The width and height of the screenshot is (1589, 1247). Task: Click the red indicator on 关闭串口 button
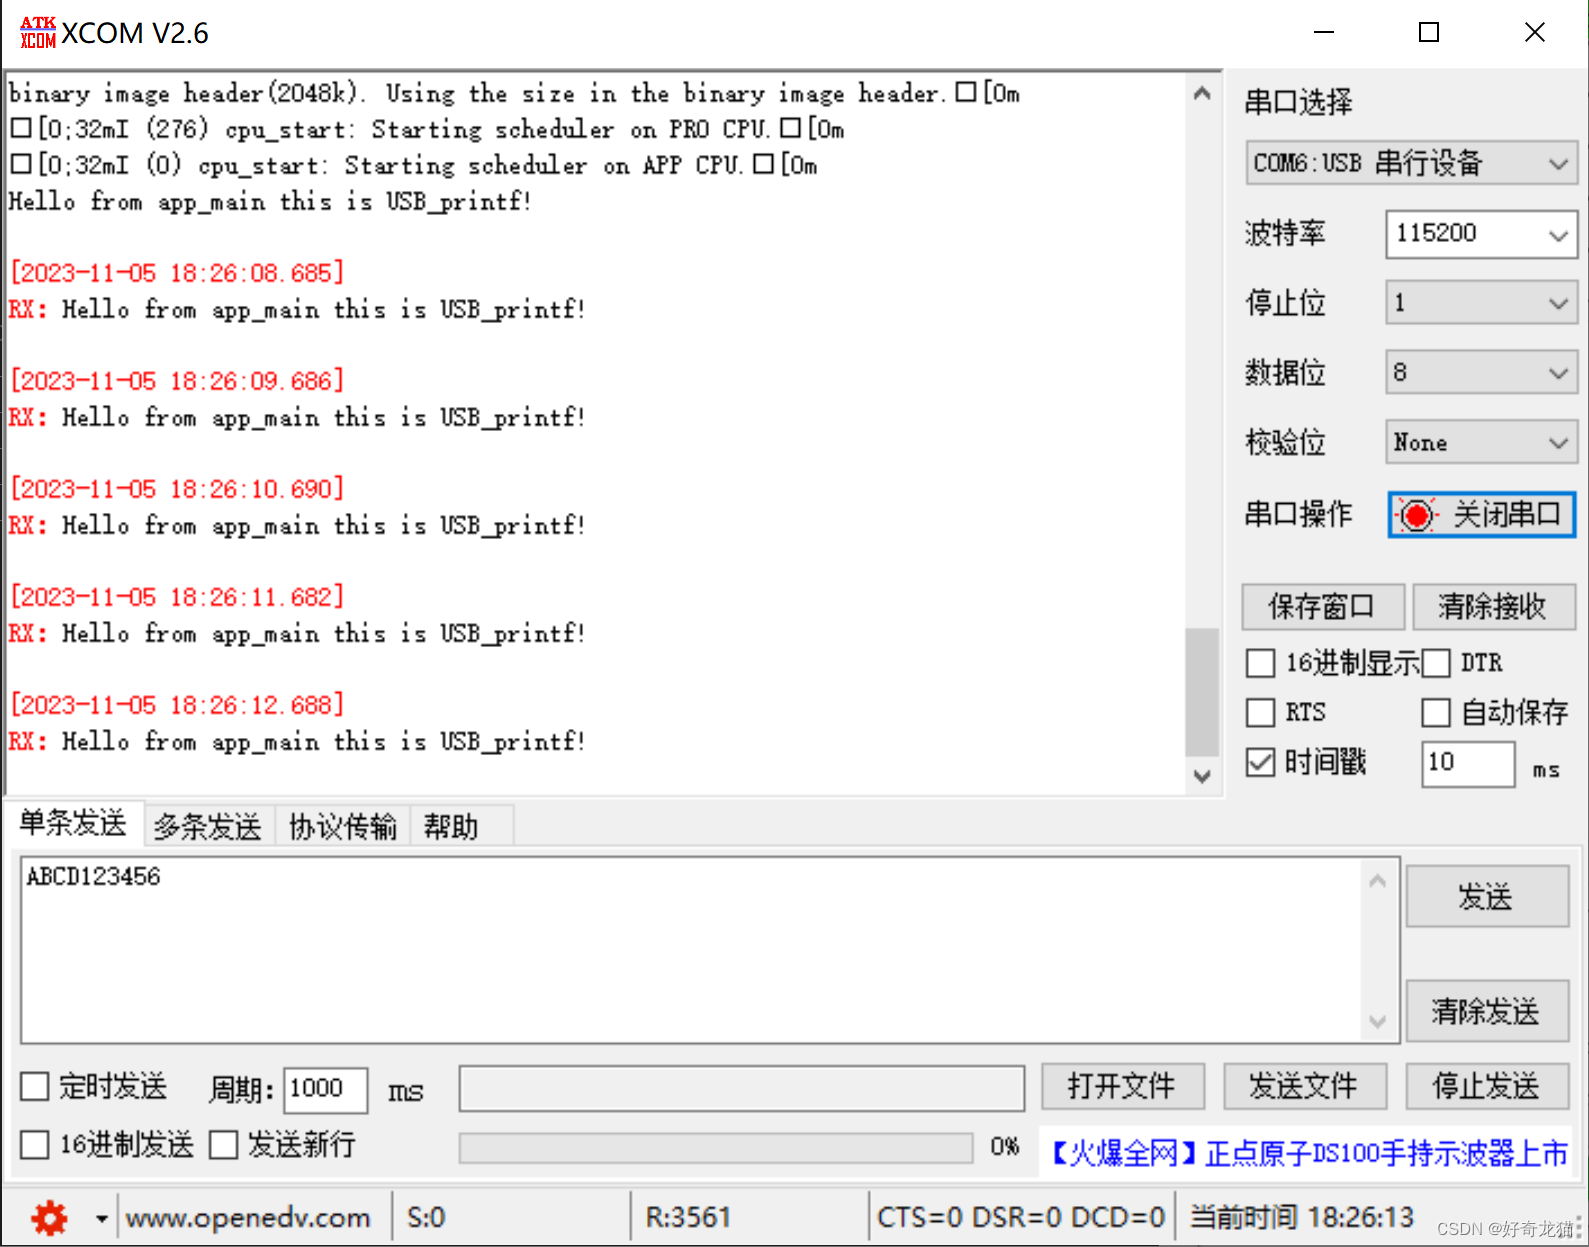[x=1416, y=515]
